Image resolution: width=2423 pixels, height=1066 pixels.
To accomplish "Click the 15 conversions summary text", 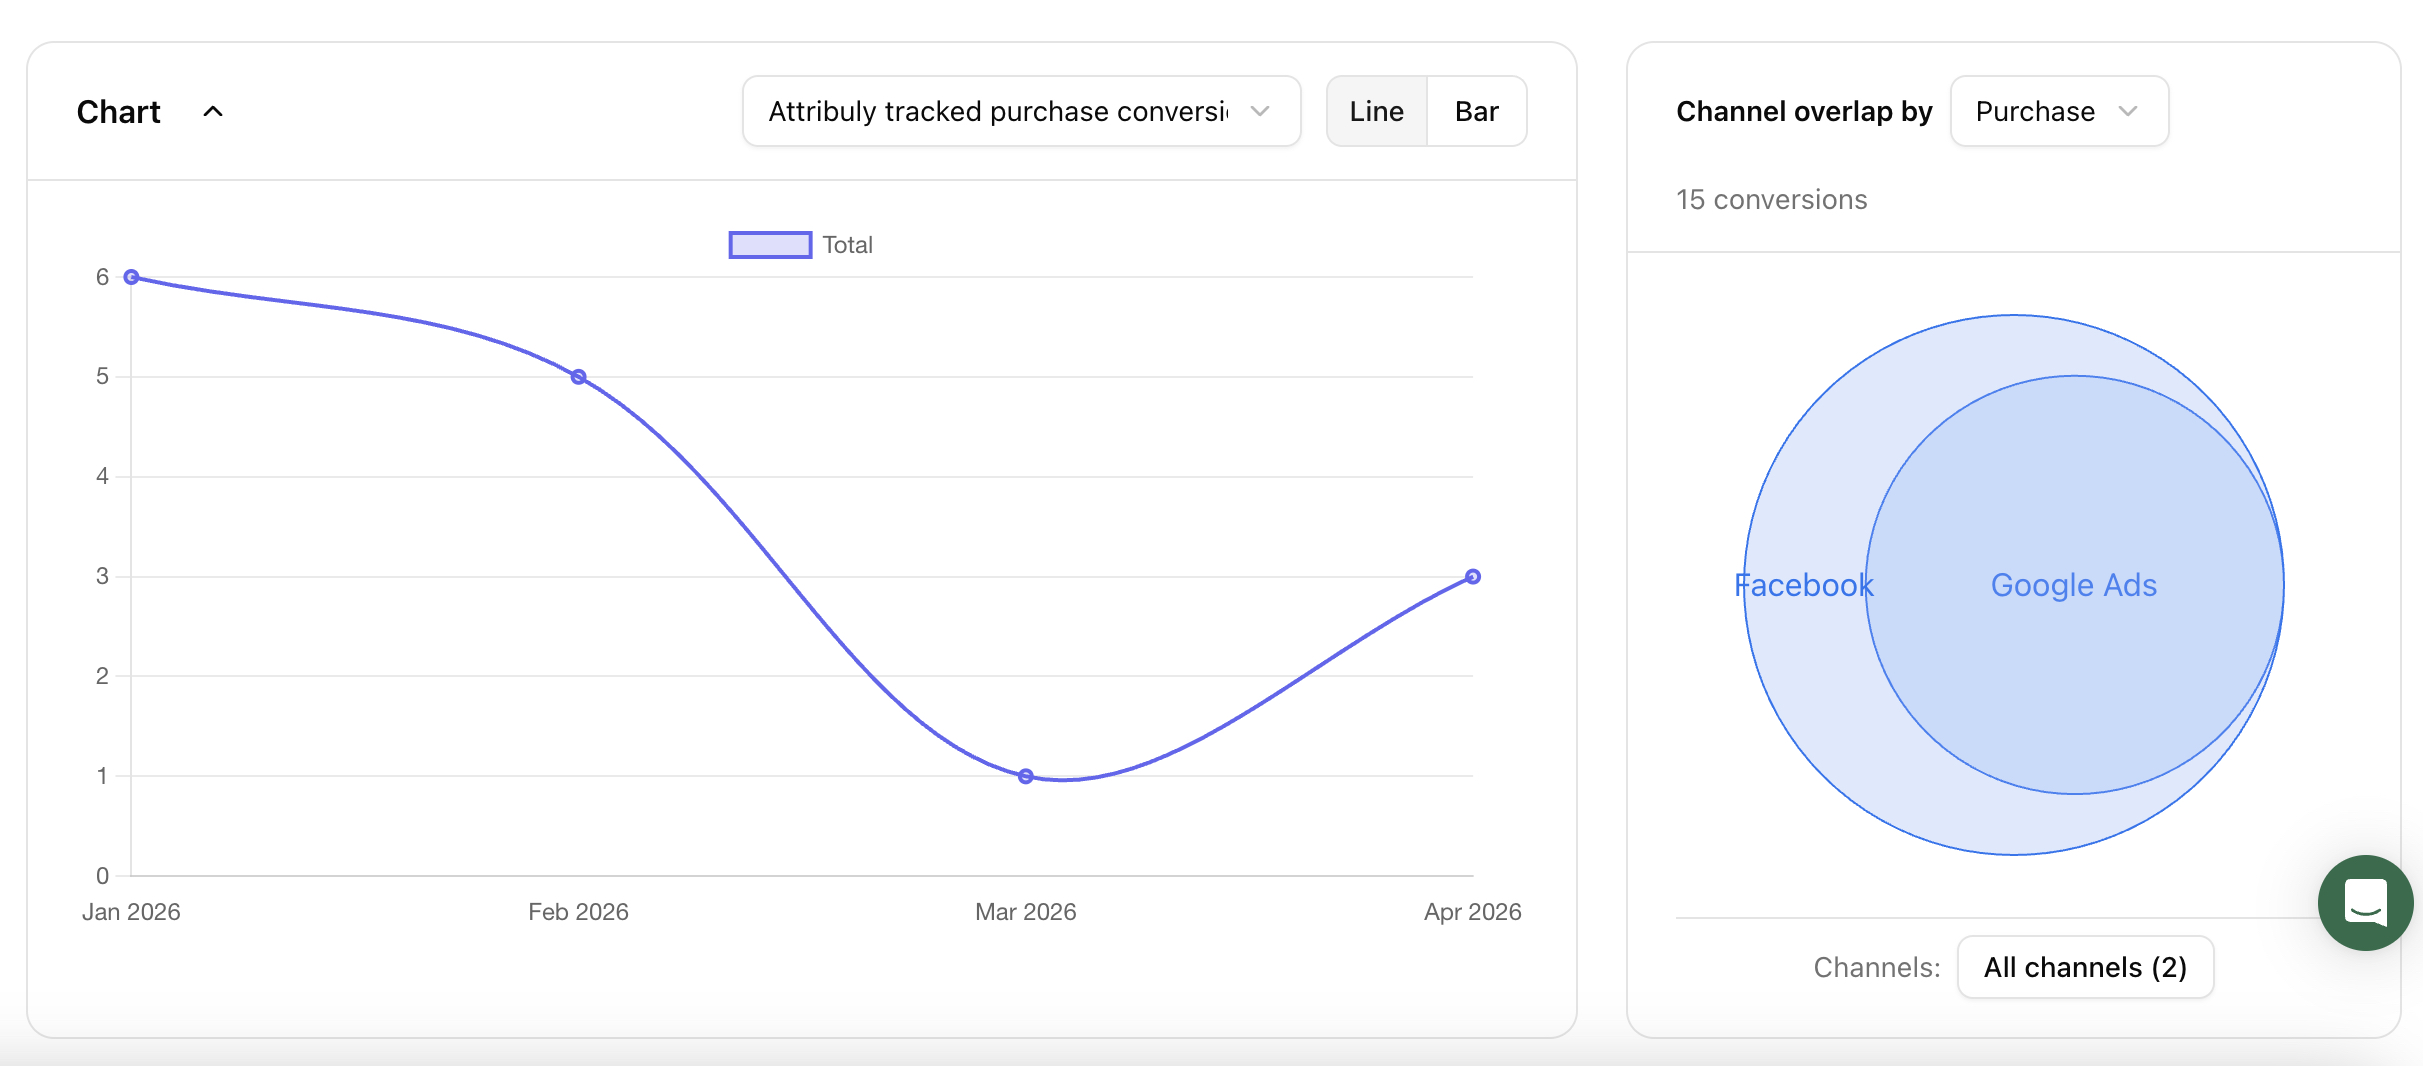I will click(x=1771, y=200).
